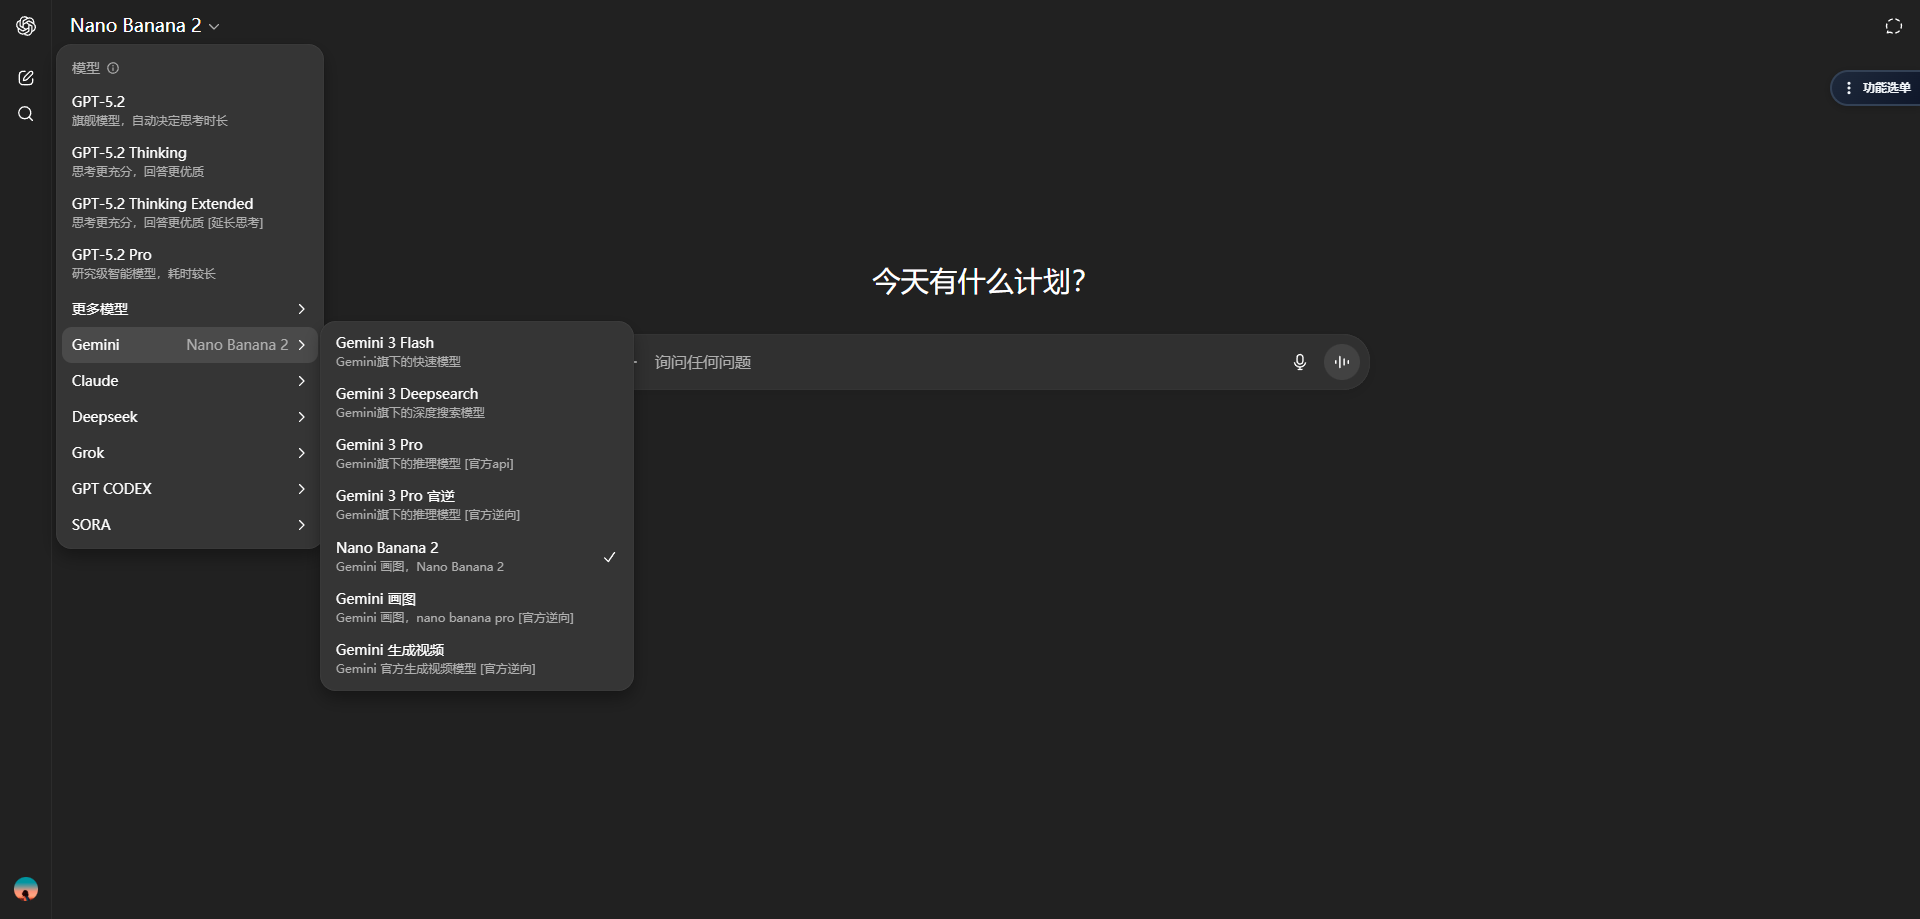
Task: Choose GPT-5.2 Thinking Extended
Action: [189, 212]
